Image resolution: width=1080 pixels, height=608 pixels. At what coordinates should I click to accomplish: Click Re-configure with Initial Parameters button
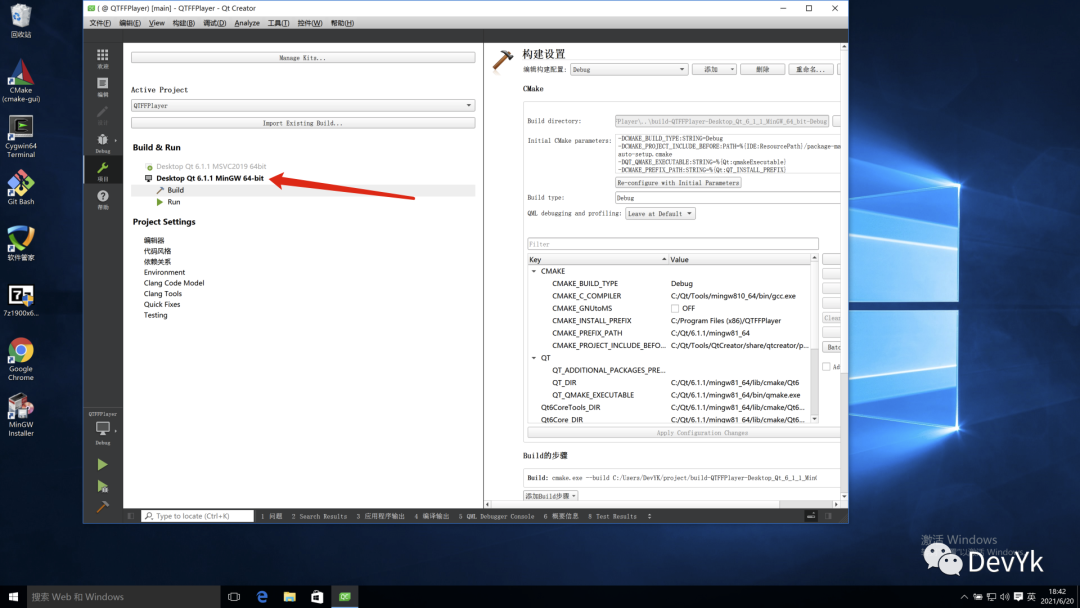coord(678,182)
